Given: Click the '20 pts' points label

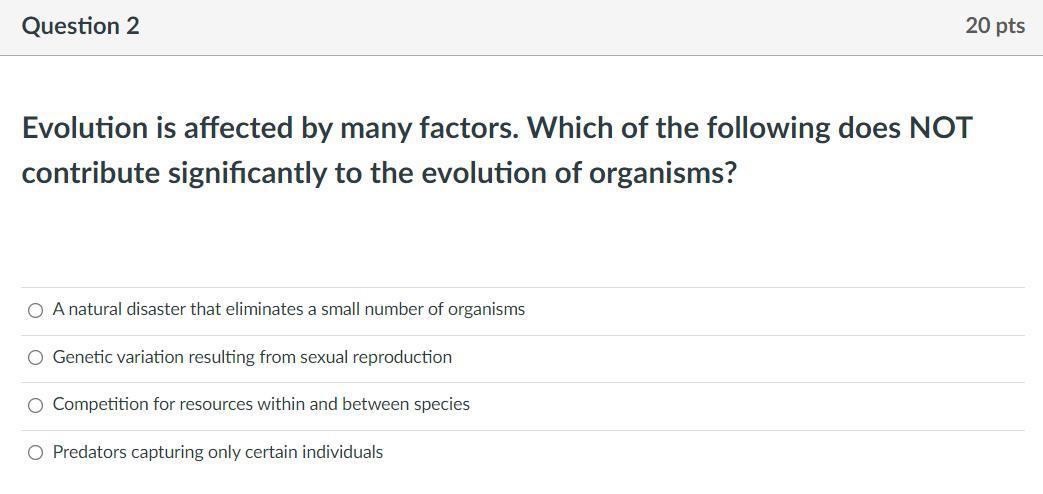Looking at the screenshot, I should coord(994,26).
